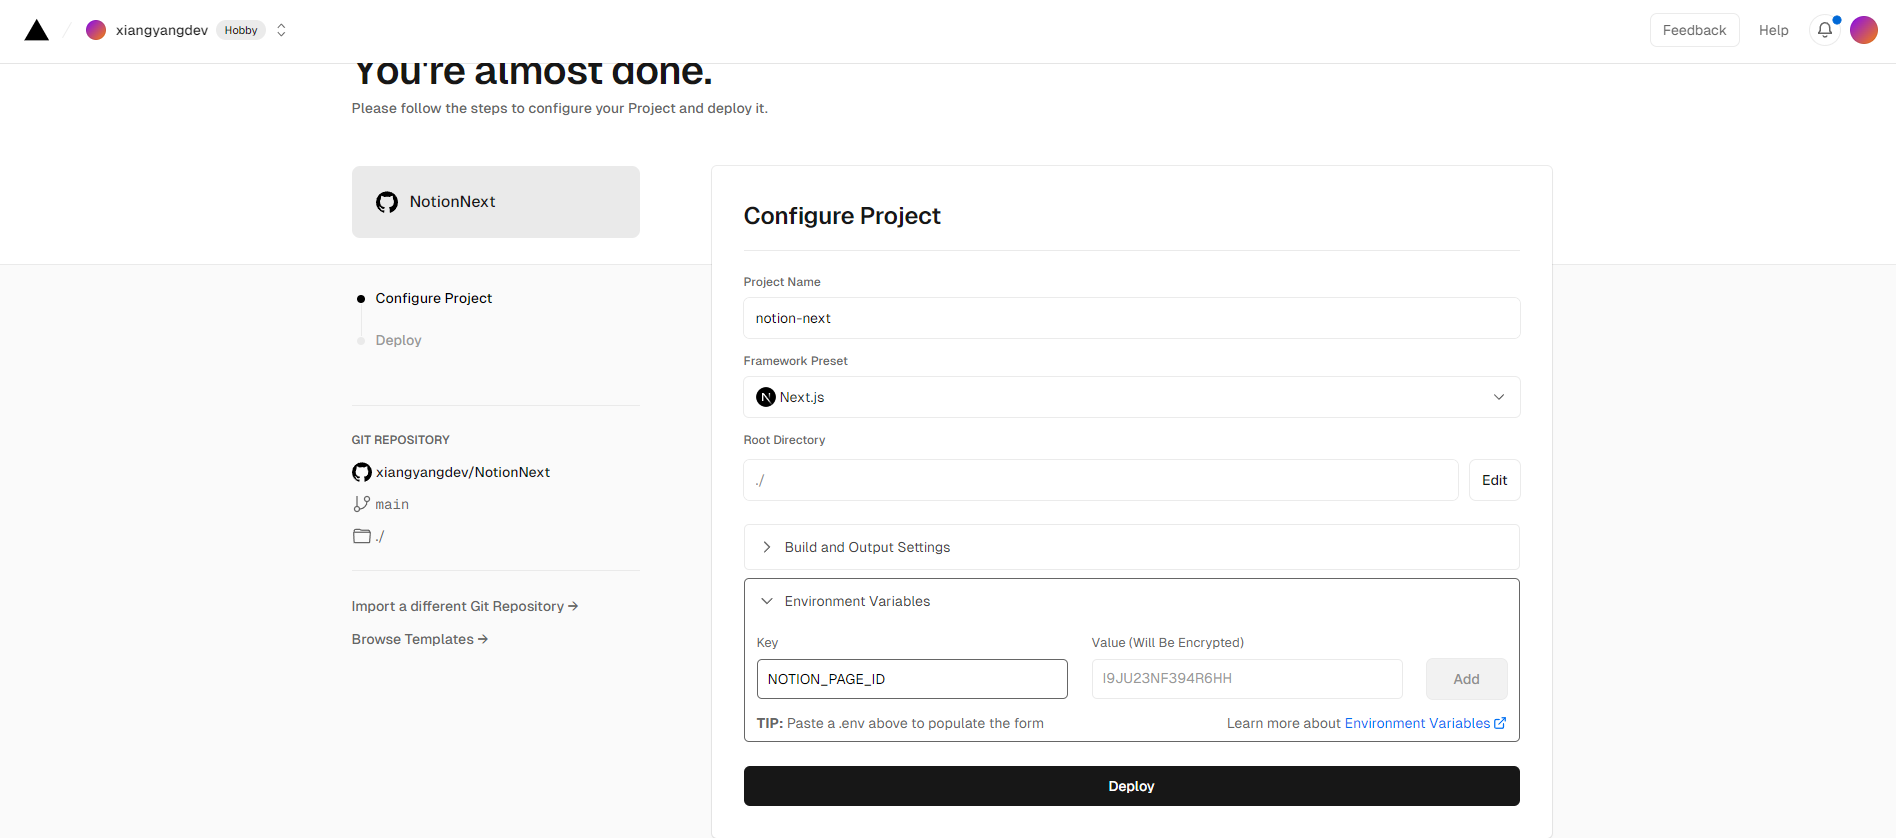This screenshot has width=1896, height=838.
Task: Click the Deploy button
Action: coord(1132,786)
